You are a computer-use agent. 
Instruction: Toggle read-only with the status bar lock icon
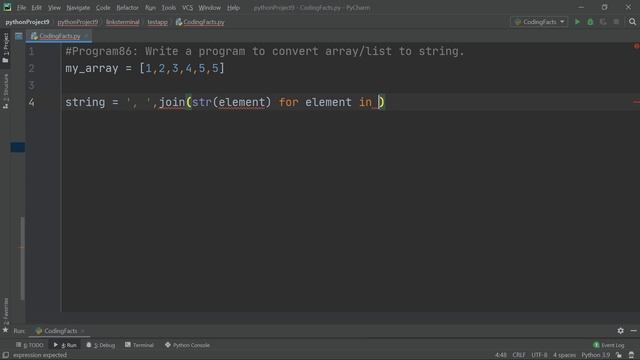tap(619, 355)
